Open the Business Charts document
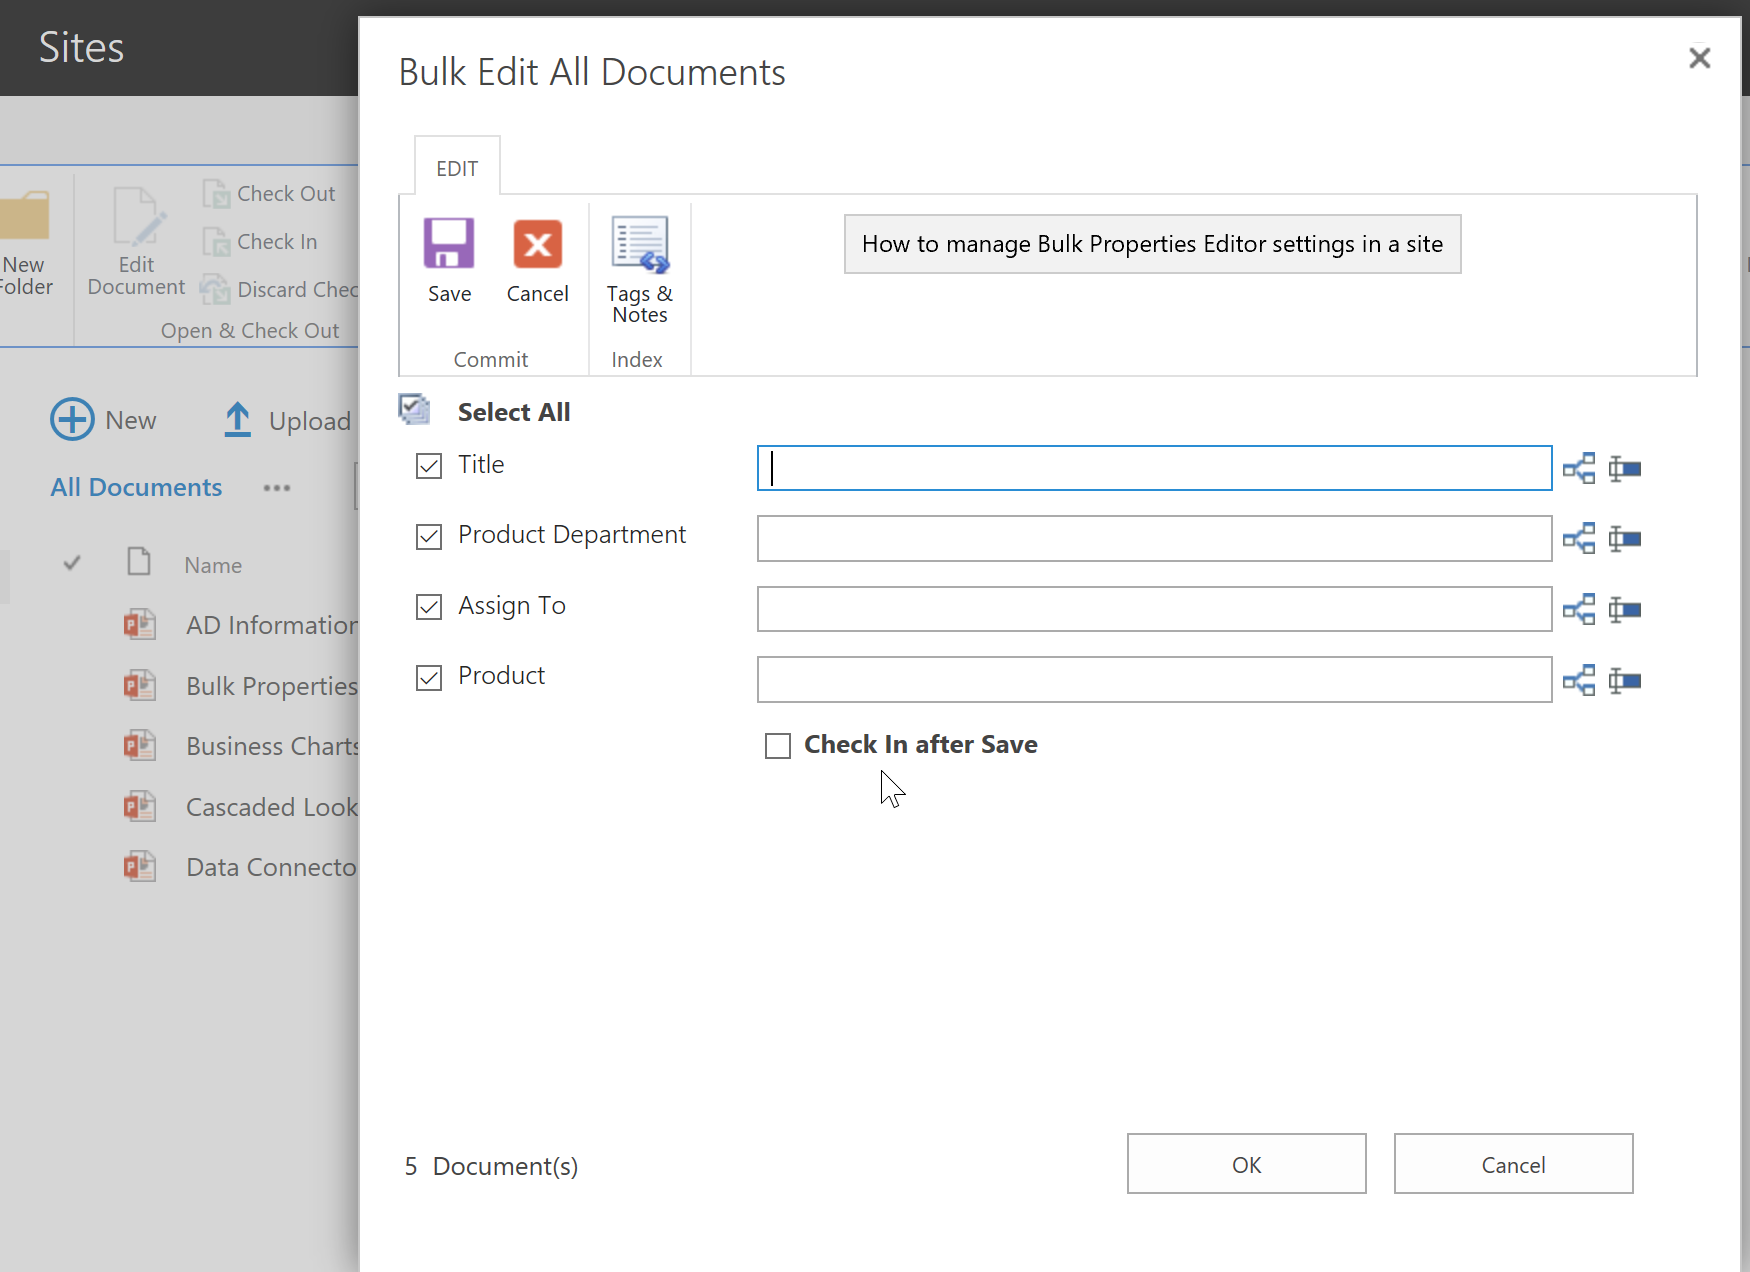1750x1272 pixels. coord(271,746)
